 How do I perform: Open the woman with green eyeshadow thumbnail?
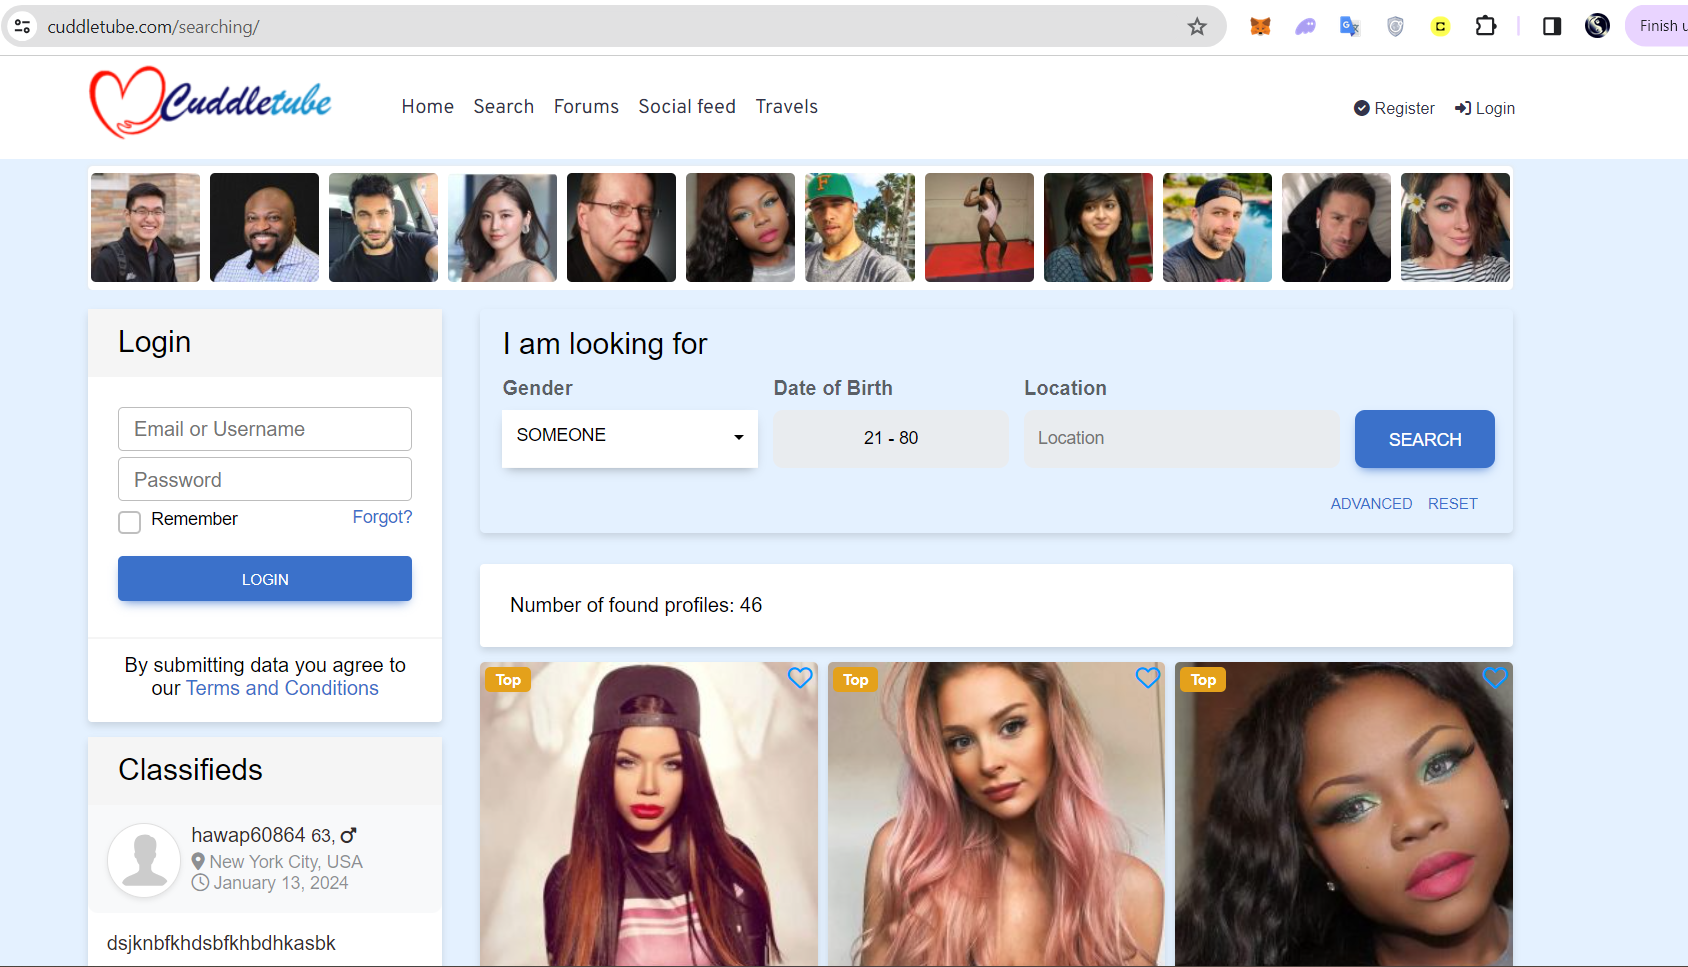tap(741, 227)
